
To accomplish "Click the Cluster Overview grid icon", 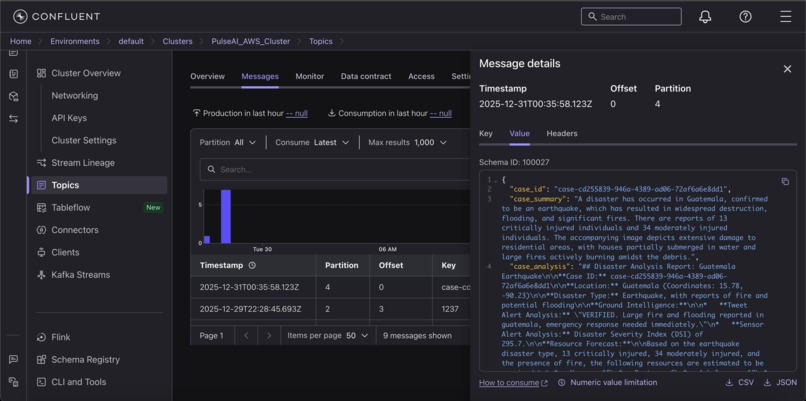I will tap(42, 73).
